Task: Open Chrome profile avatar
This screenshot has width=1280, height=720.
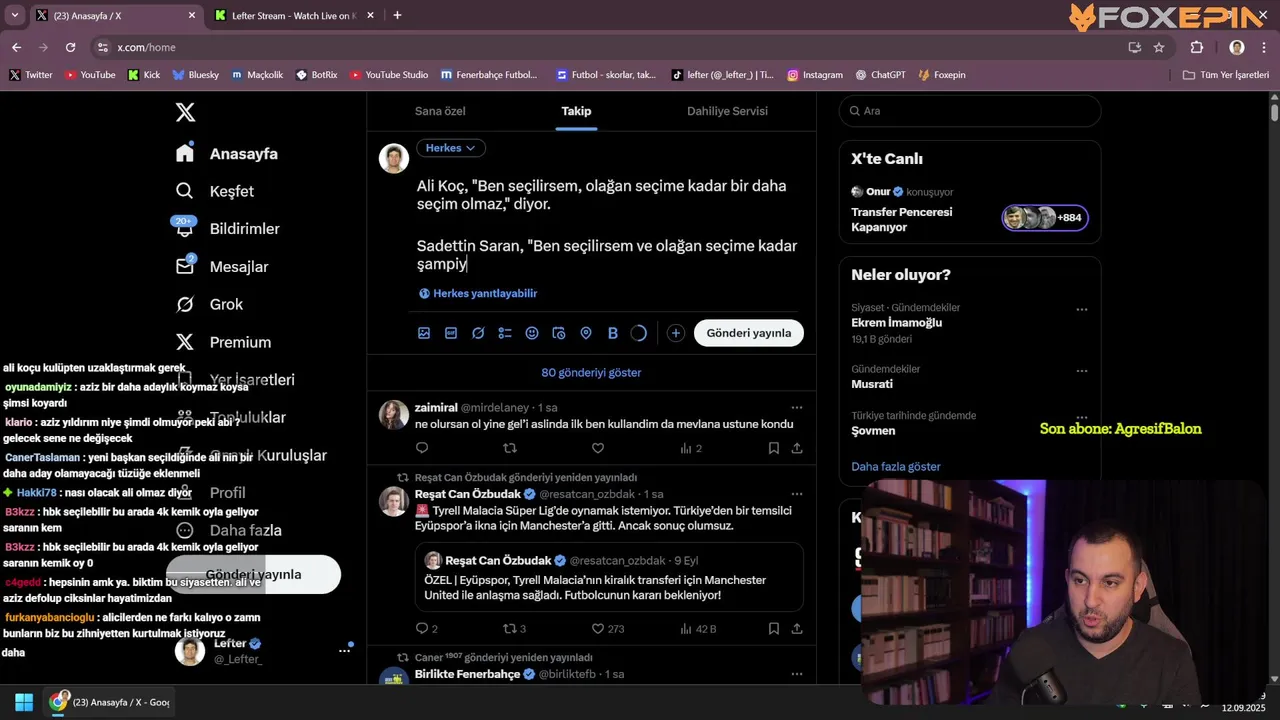Action: tap(1237, 47)
